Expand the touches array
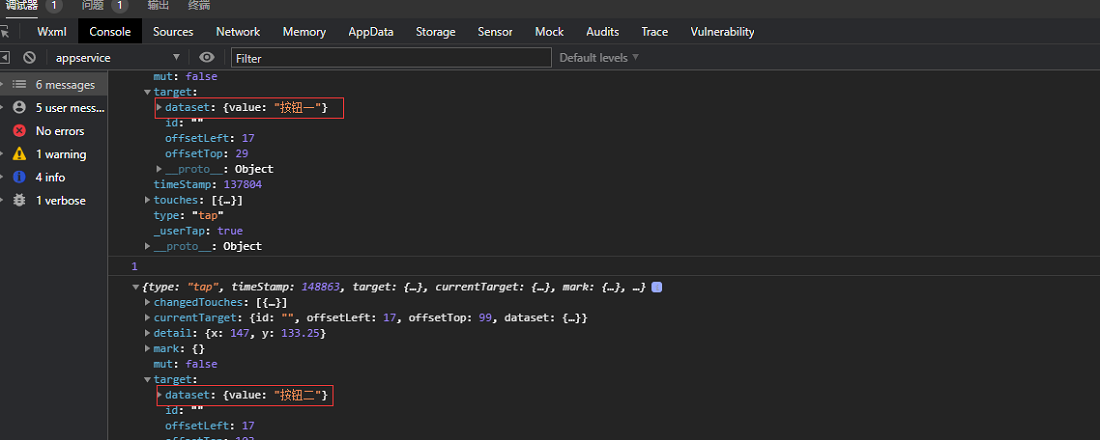 (147, 200)
